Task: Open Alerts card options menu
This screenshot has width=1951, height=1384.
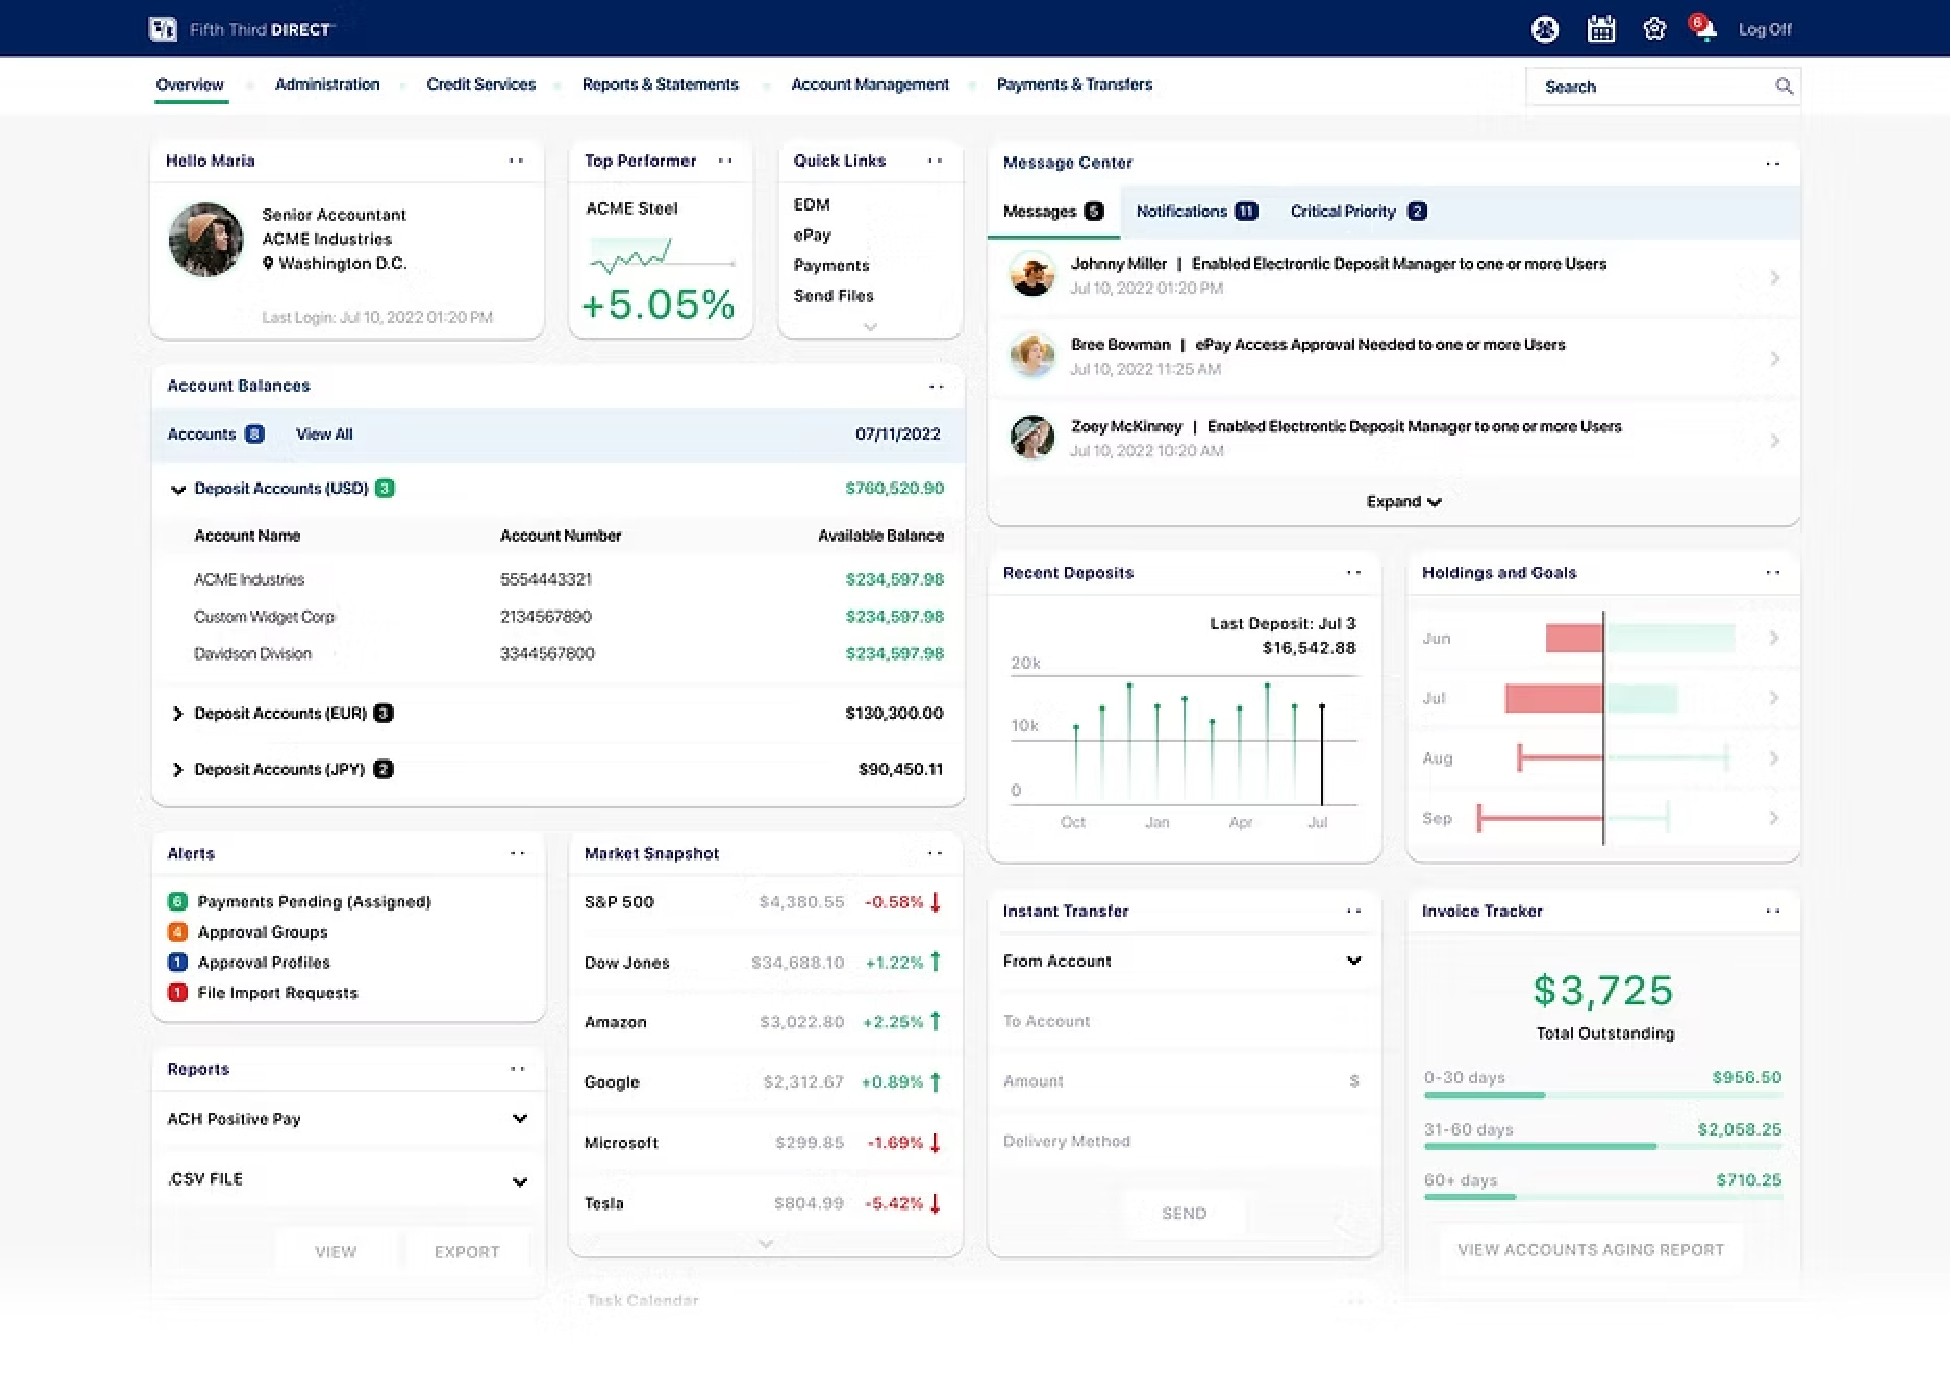Action: pos(517,853)
